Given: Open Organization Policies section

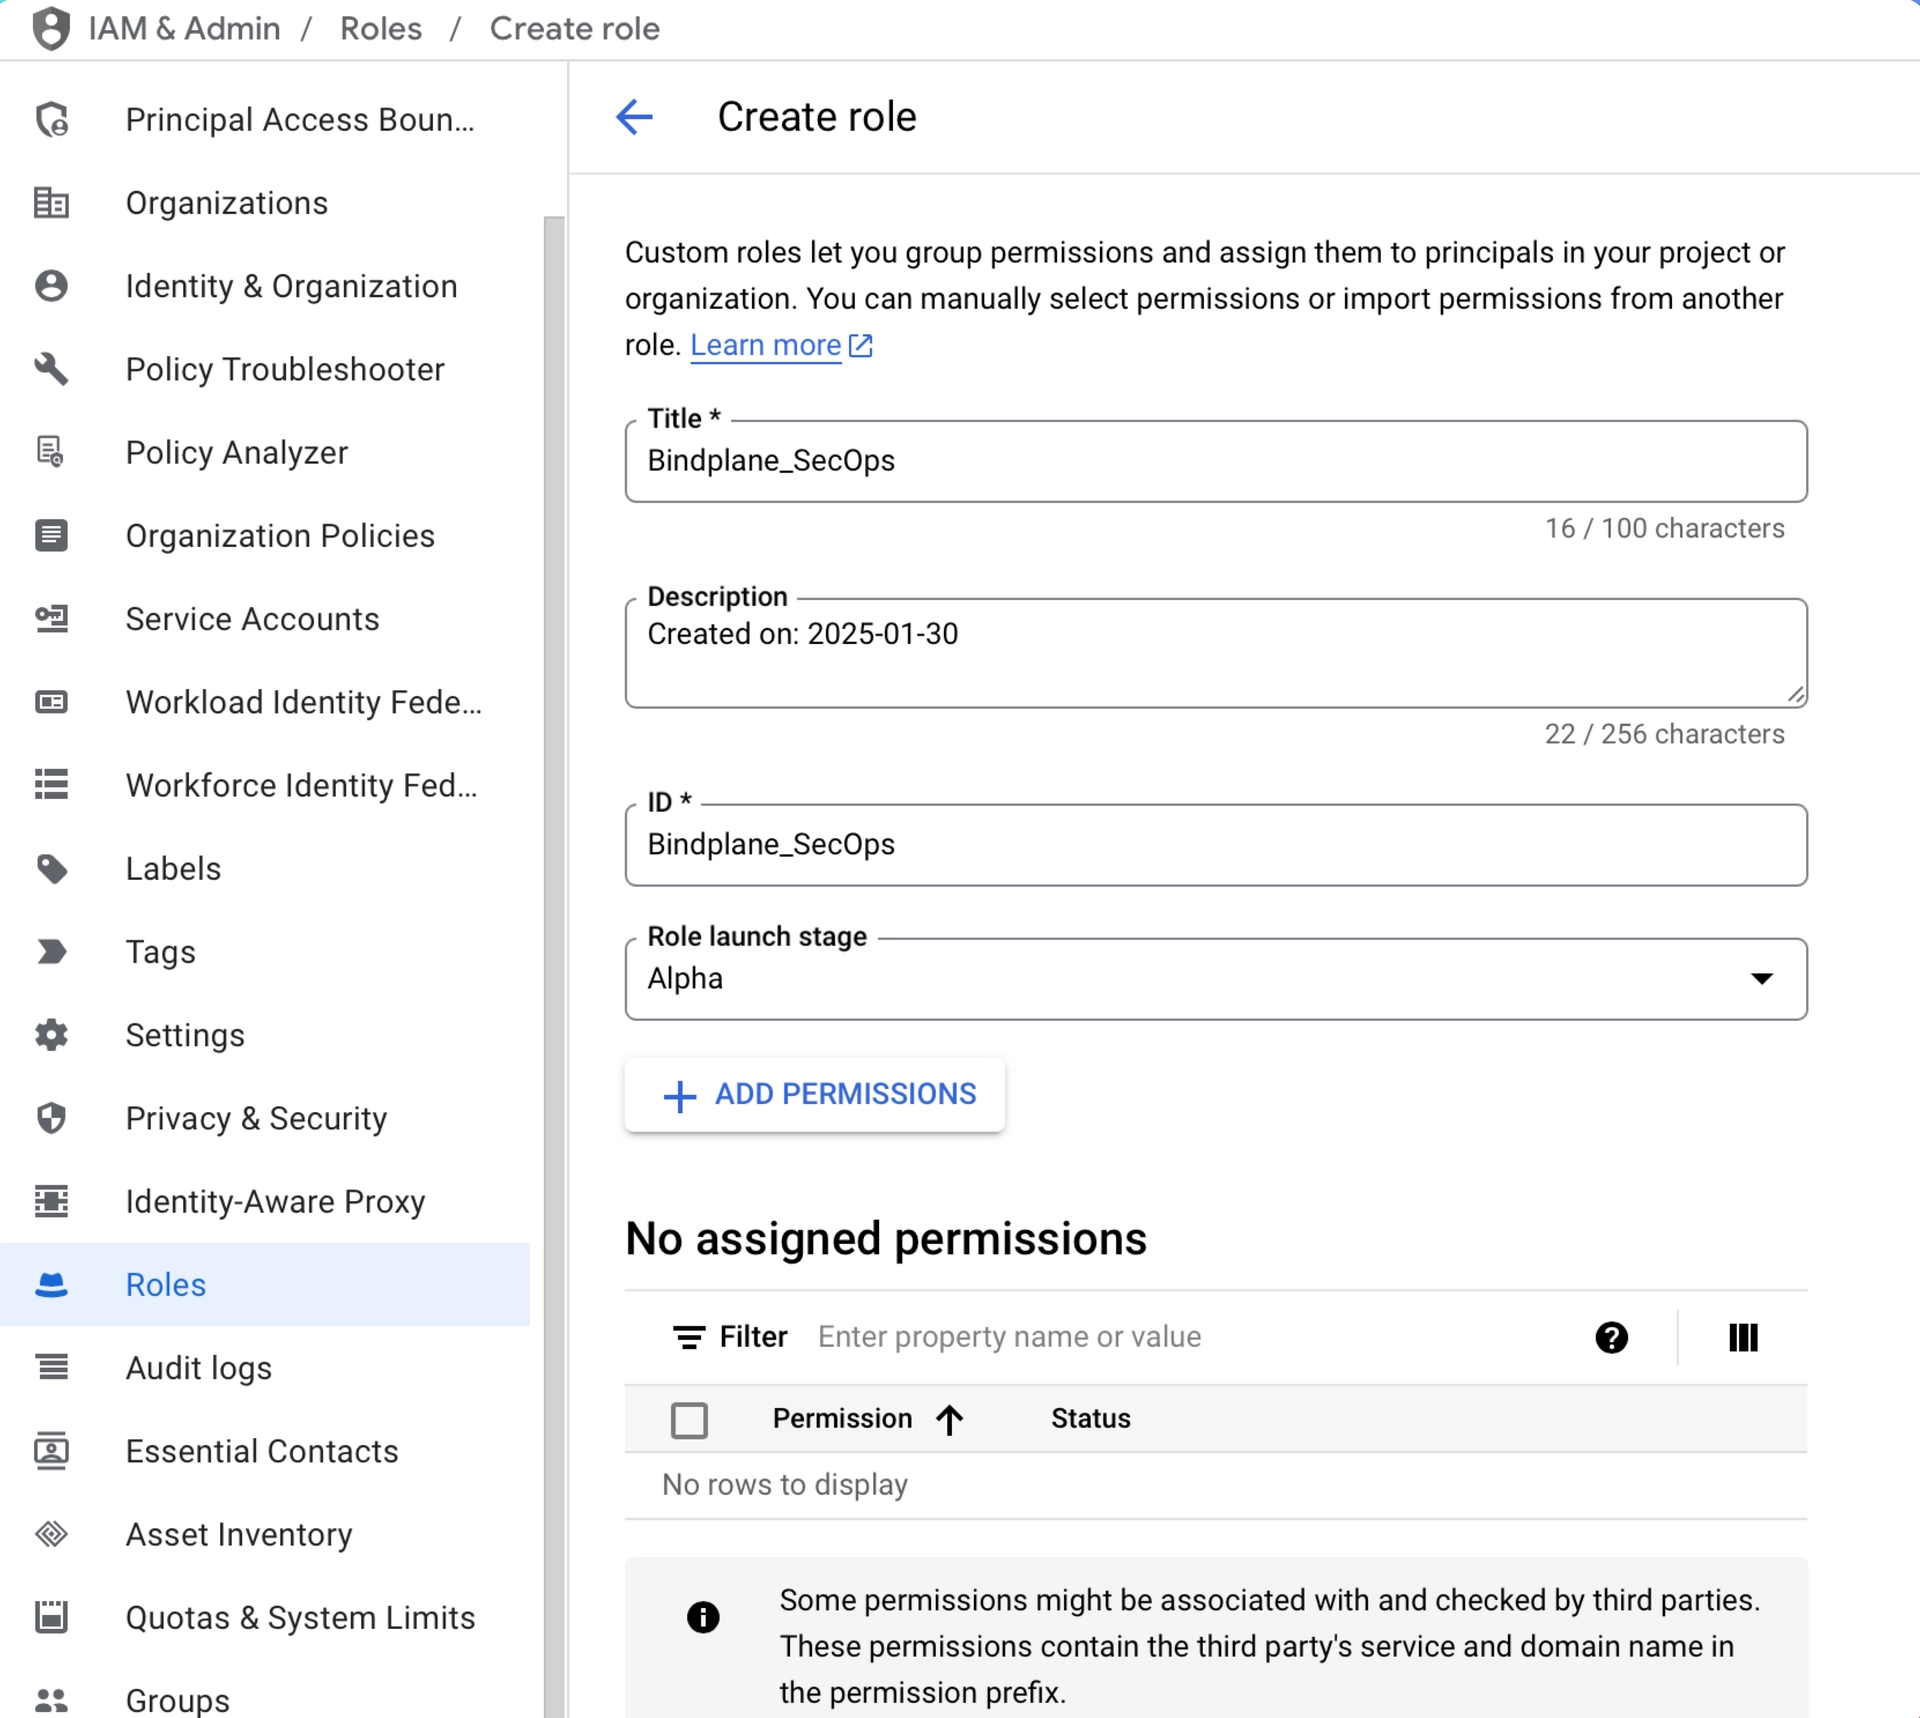Looking at the screenshot, I should (279, 535).
